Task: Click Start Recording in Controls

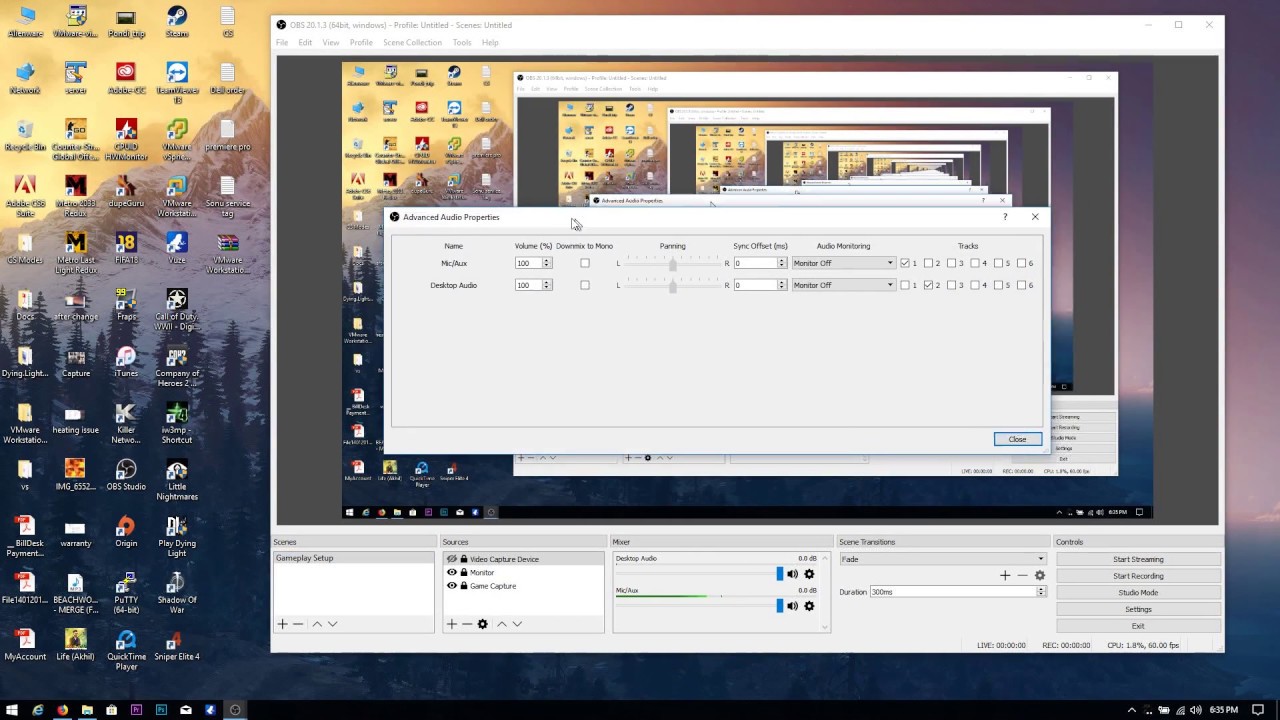Action: pyautogui.click(x=1138, y=576)
